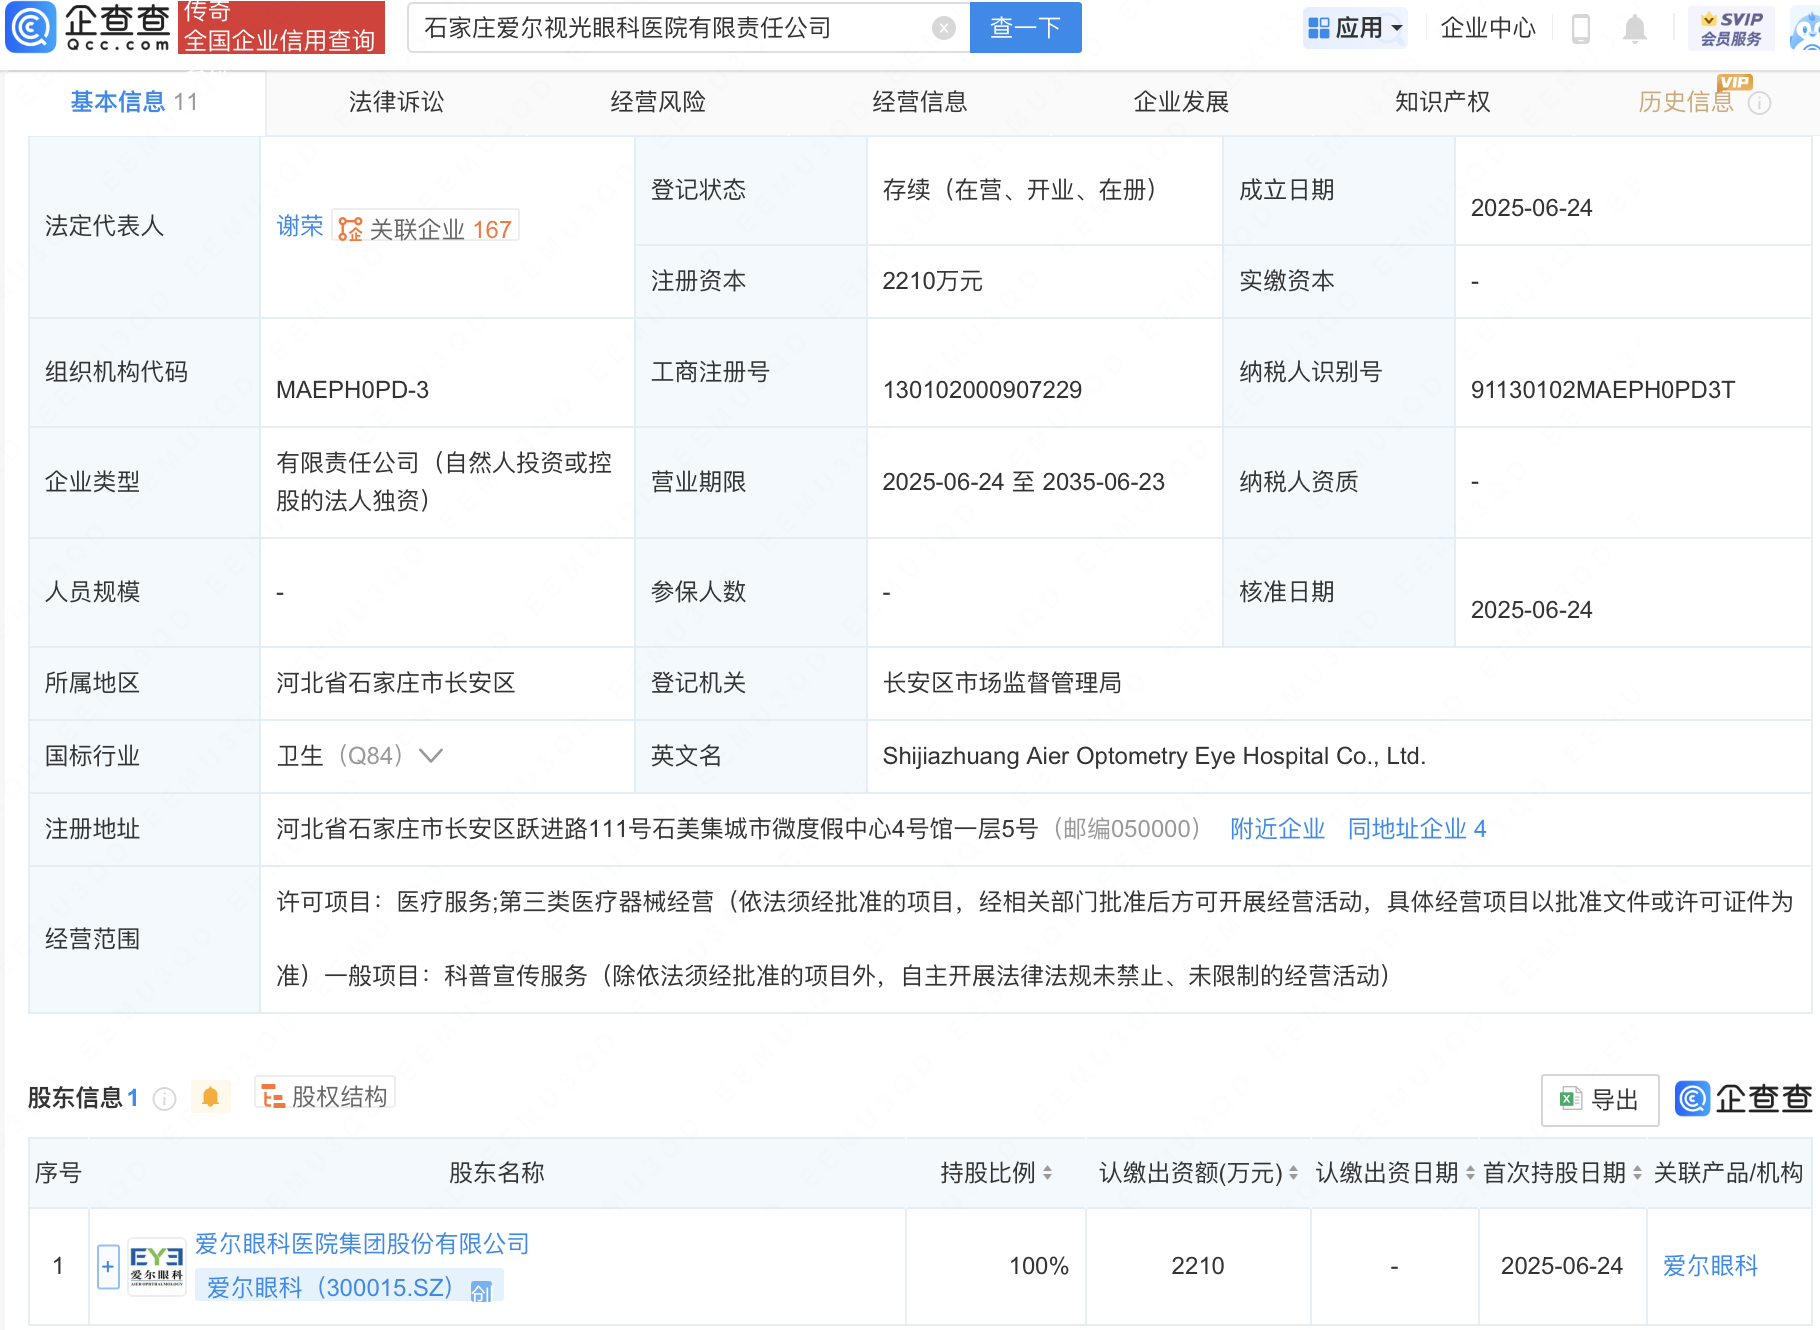The height and width of the screenshot is (1330, 1820).
Task: Open the 历史信息 VIP tab
Action: [1686, 102]
